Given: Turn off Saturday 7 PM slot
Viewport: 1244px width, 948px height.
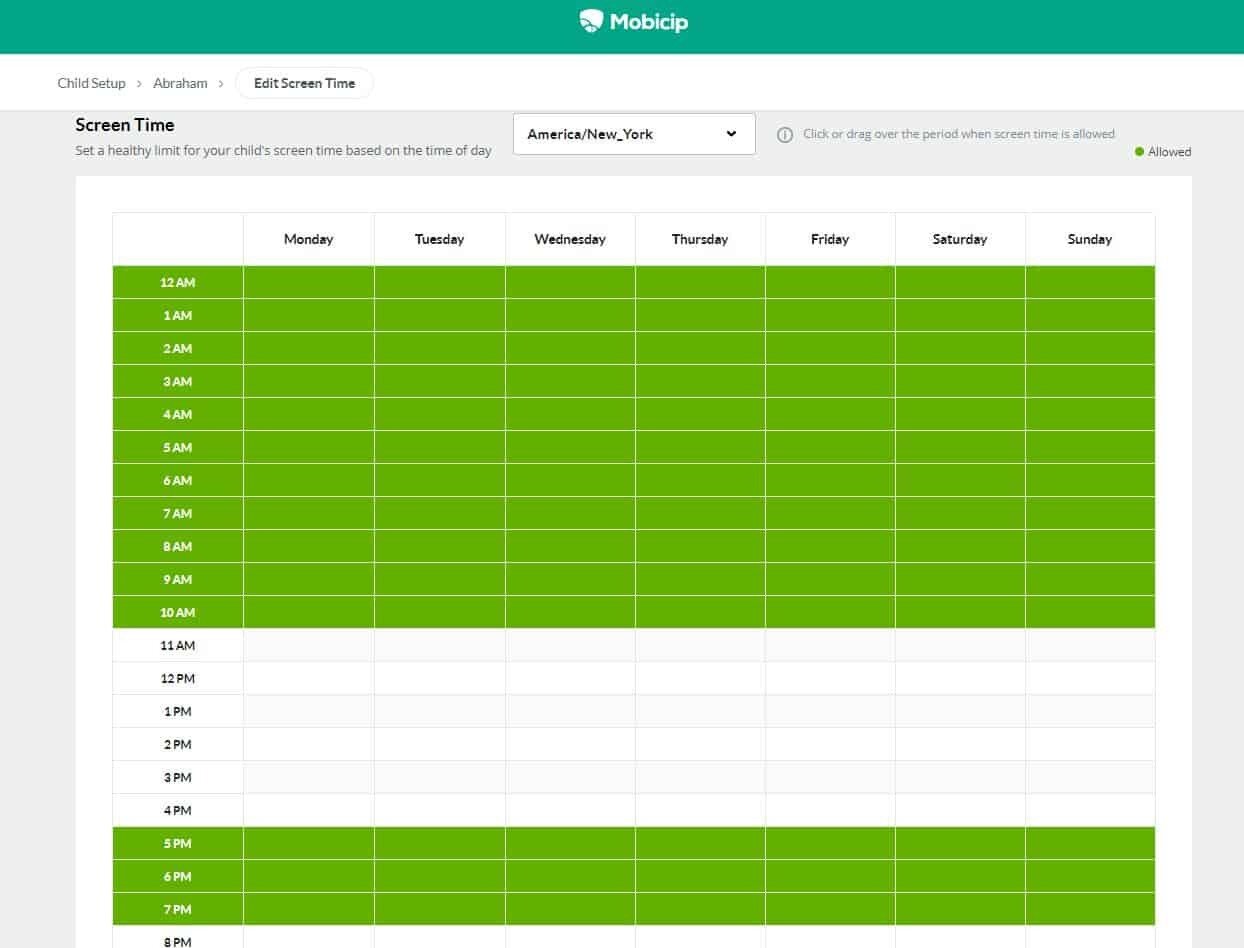Looking at the screenshot, I should tap(960, 909).
